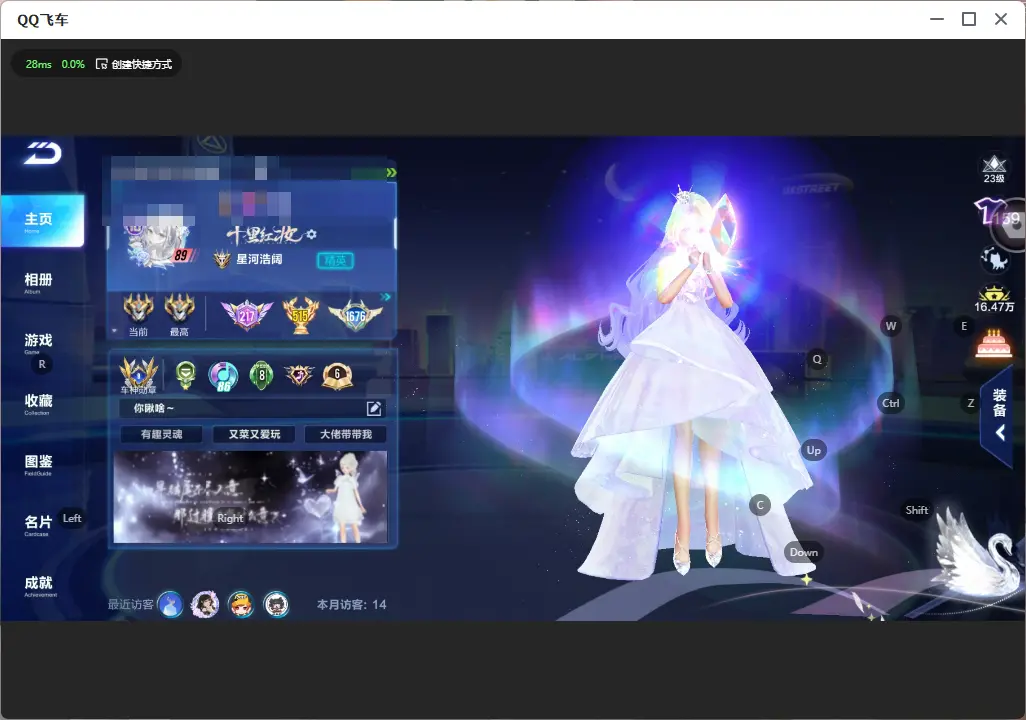Image resolution: width=1026 pixels, height=720 pixels.
Task: Click the music note 86 medal
Action: pos(223,376)
